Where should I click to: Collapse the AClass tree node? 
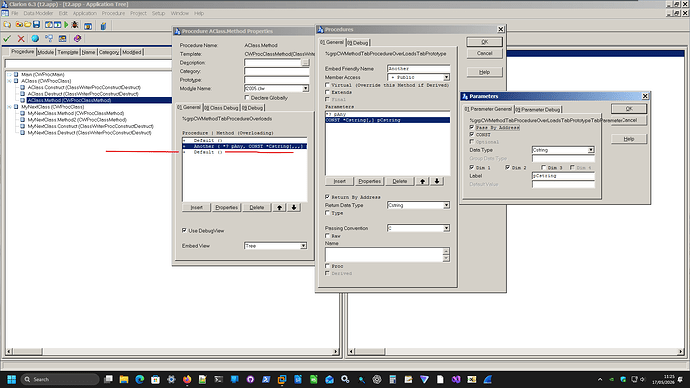[x=9, y=81]
